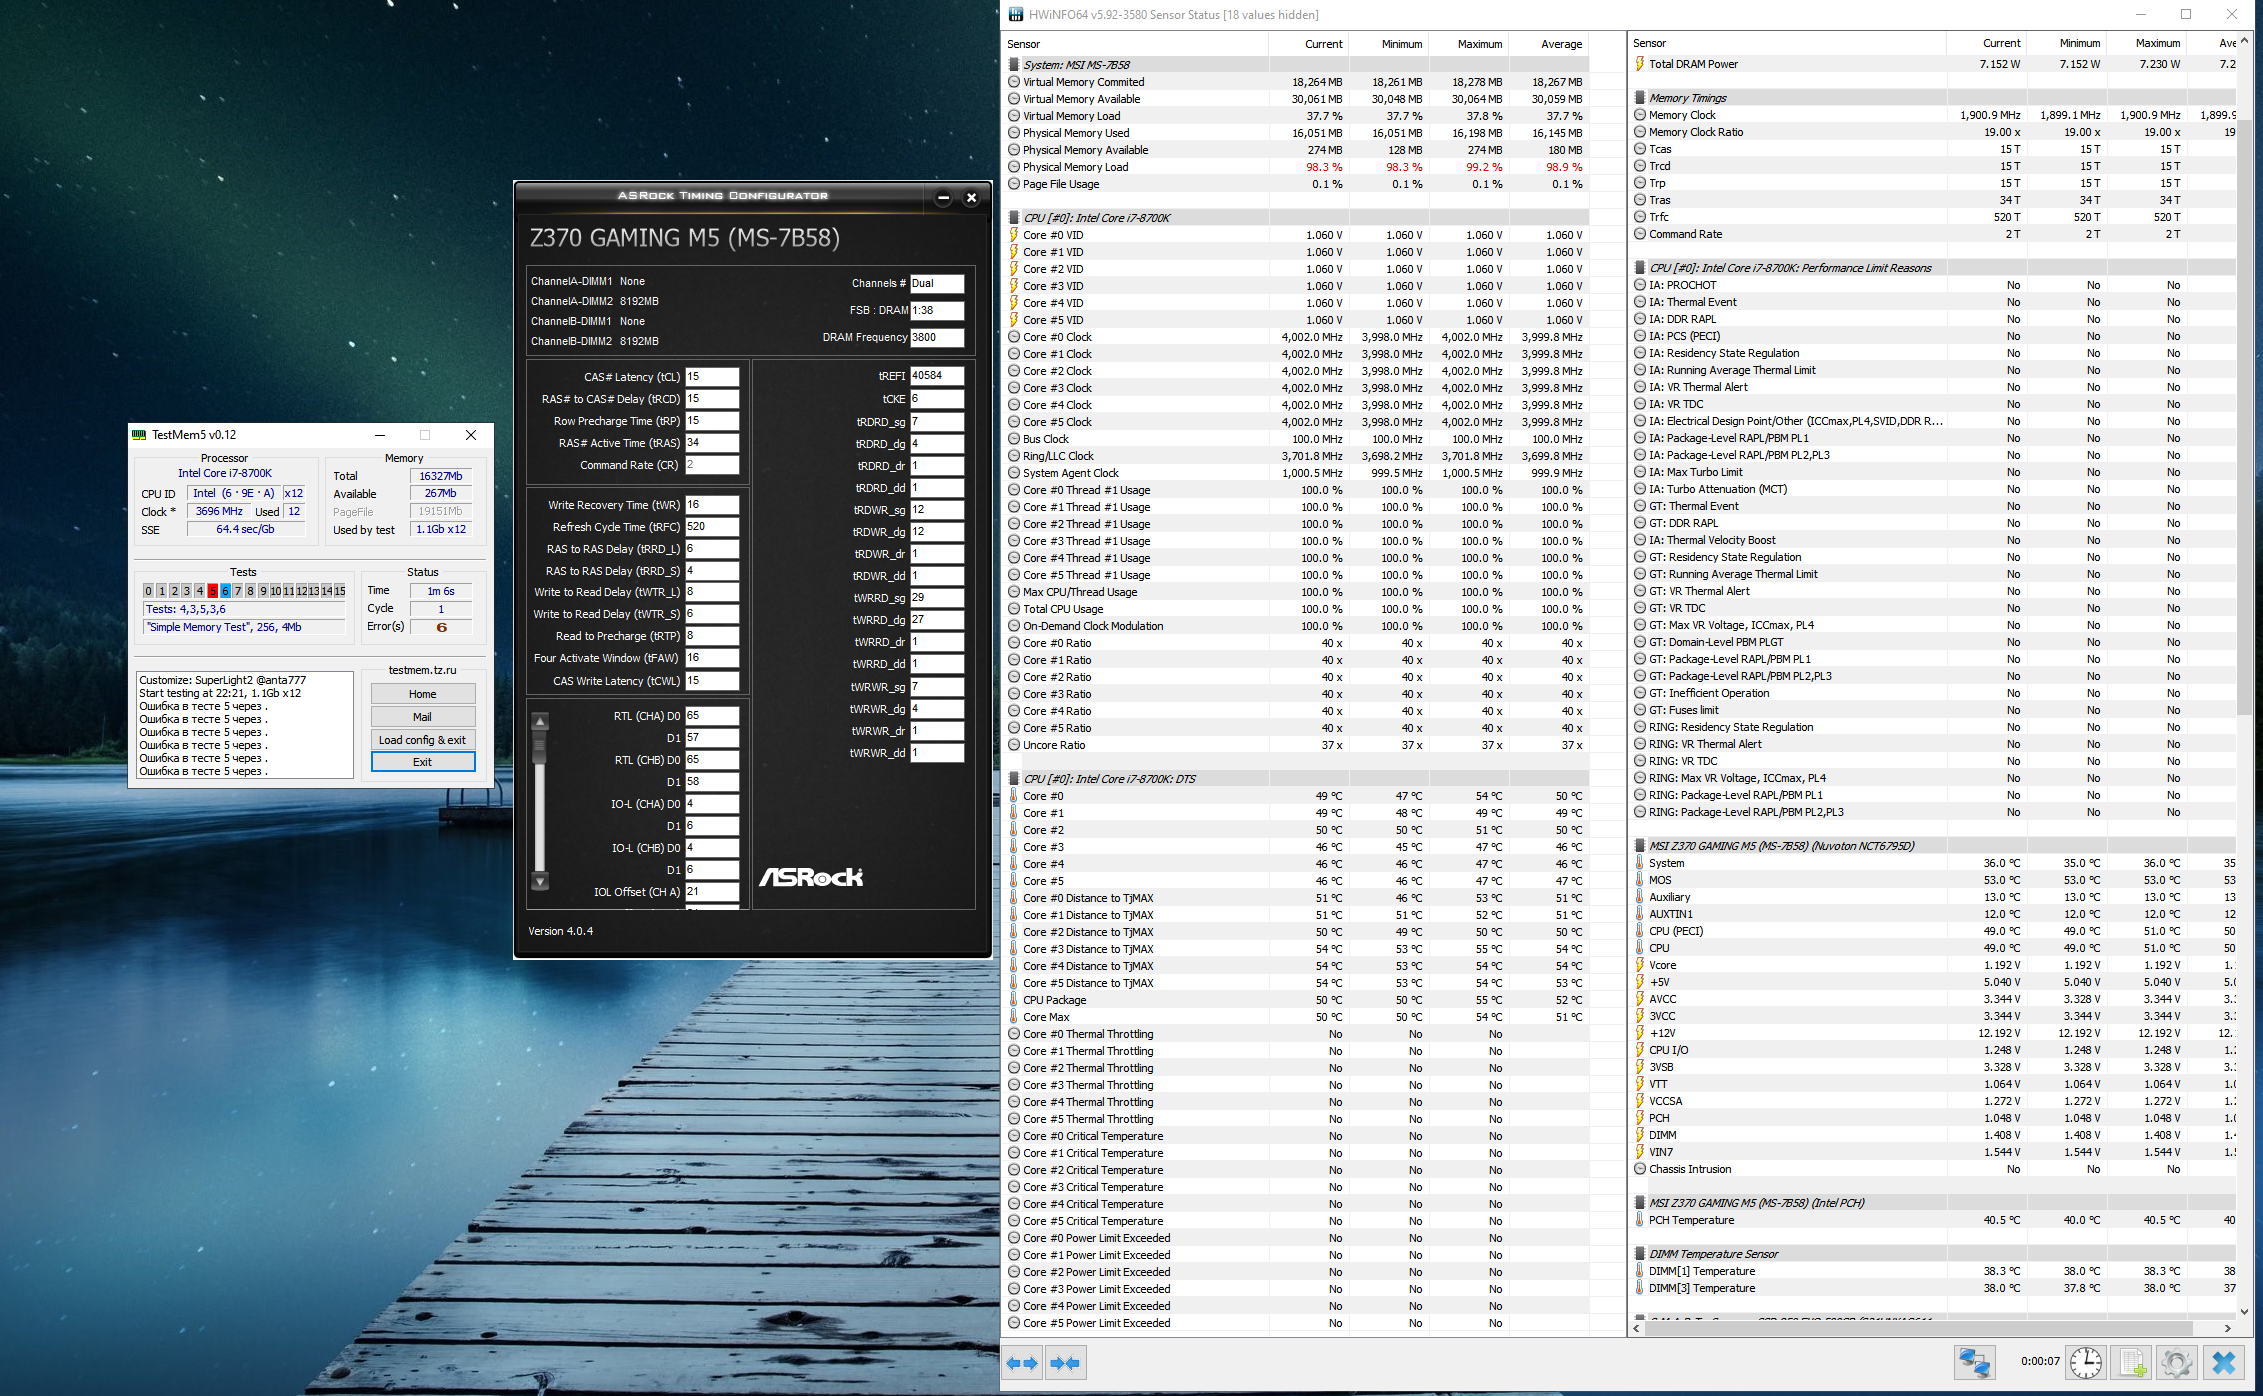
Task: Click the blue X close sensors icon
Action: (2223, 1362)
